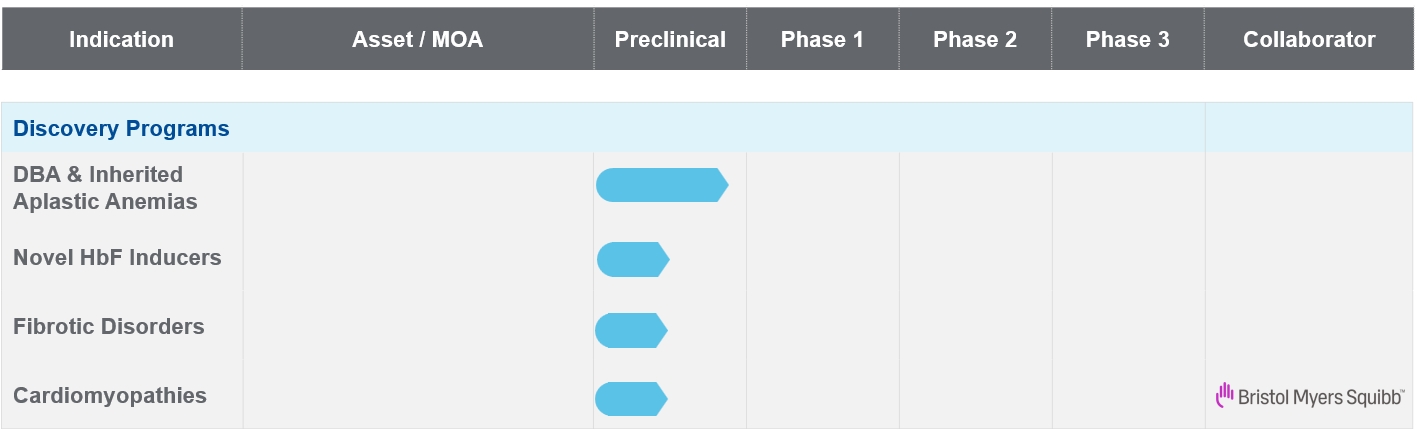Select the Fibrotic Disorders preclinical progress bar

(x=630, y=330)
